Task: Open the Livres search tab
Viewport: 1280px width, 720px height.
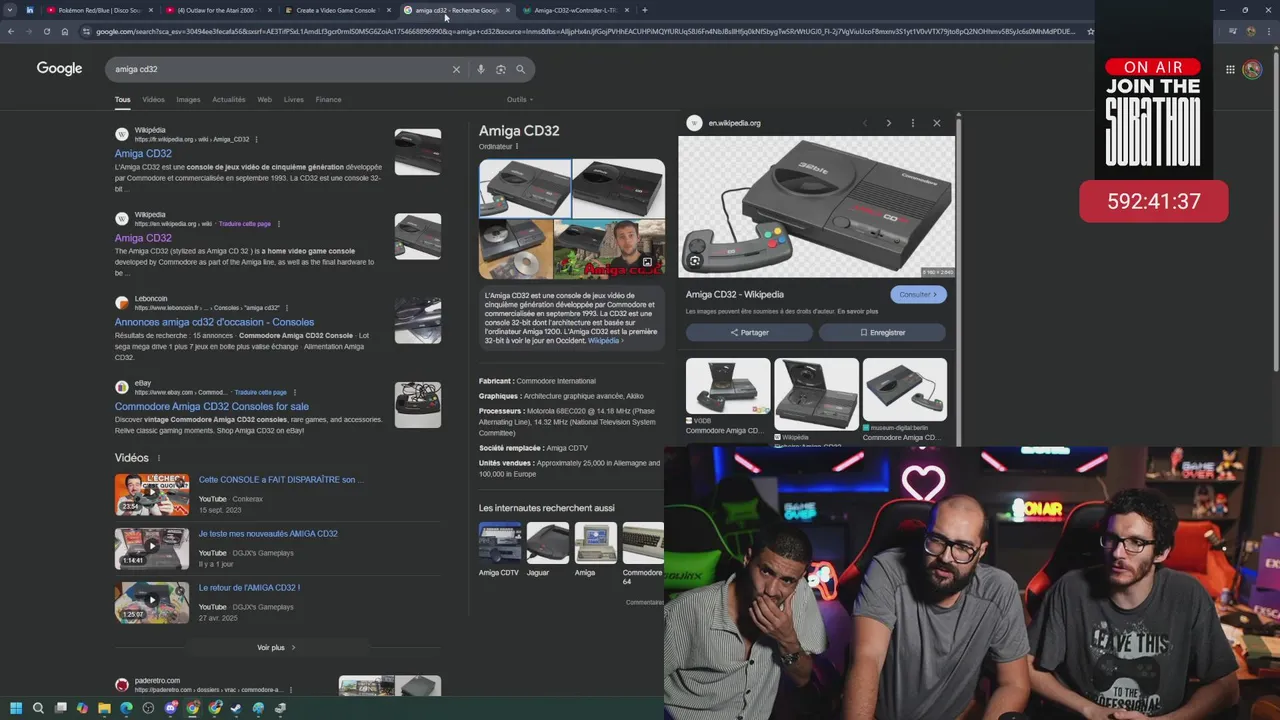Action: [293, 99]
